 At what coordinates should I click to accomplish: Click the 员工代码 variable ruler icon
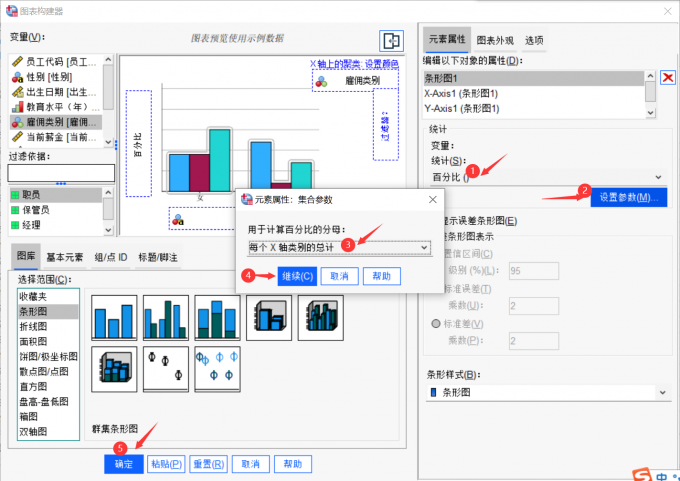[x=17, y=62]
